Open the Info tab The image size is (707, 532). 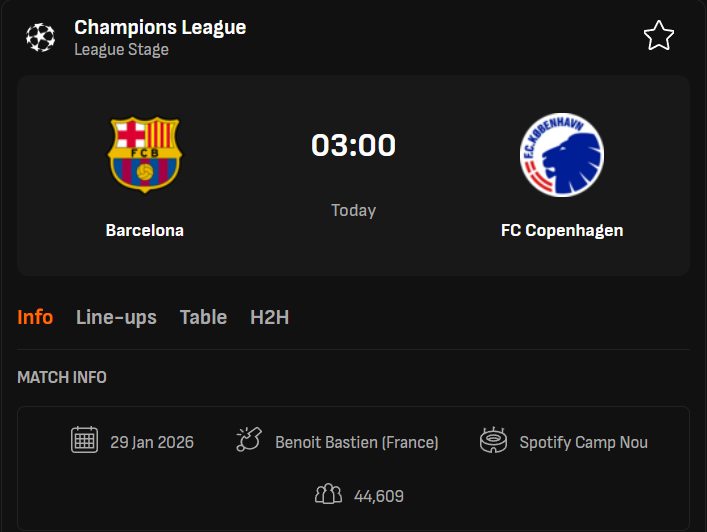(35, 317)
